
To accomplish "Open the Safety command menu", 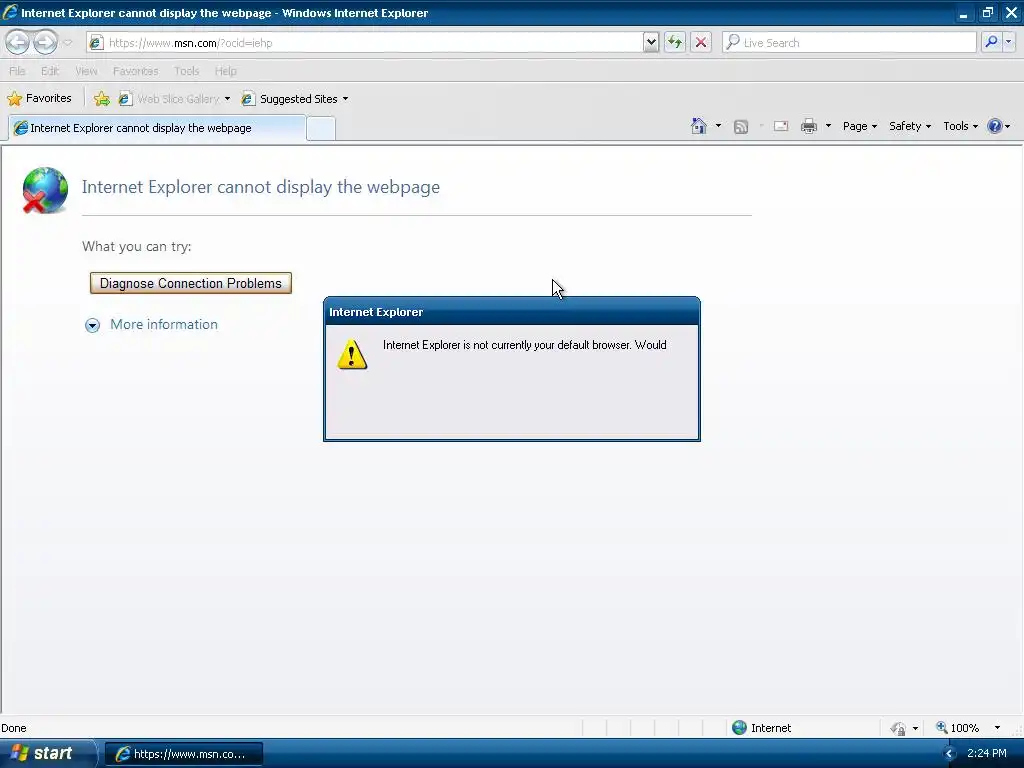I will tap(910, 126).
